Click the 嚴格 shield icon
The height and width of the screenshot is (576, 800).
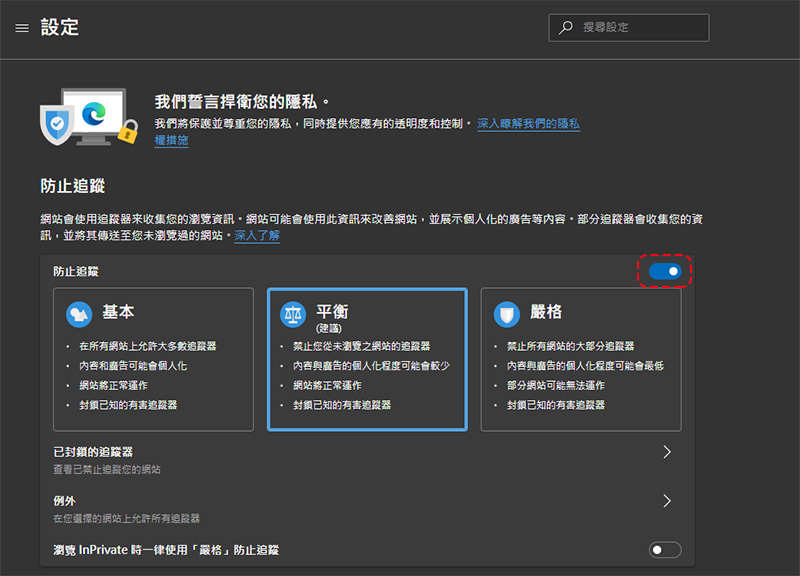click(507, 314)
